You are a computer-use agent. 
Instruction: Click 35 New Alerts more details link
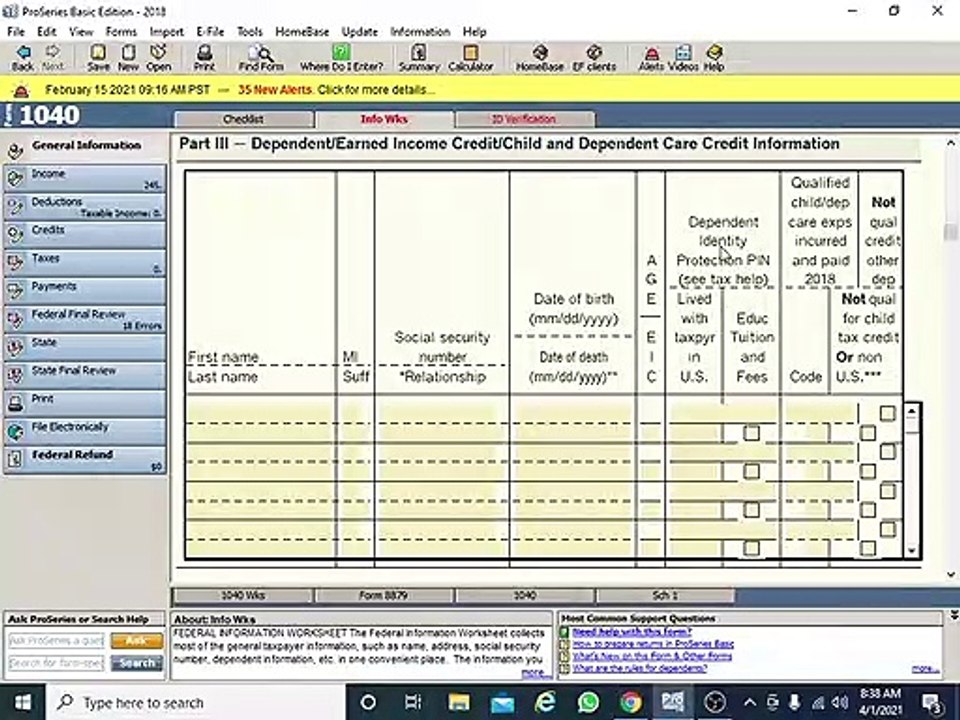click(337, 90)
